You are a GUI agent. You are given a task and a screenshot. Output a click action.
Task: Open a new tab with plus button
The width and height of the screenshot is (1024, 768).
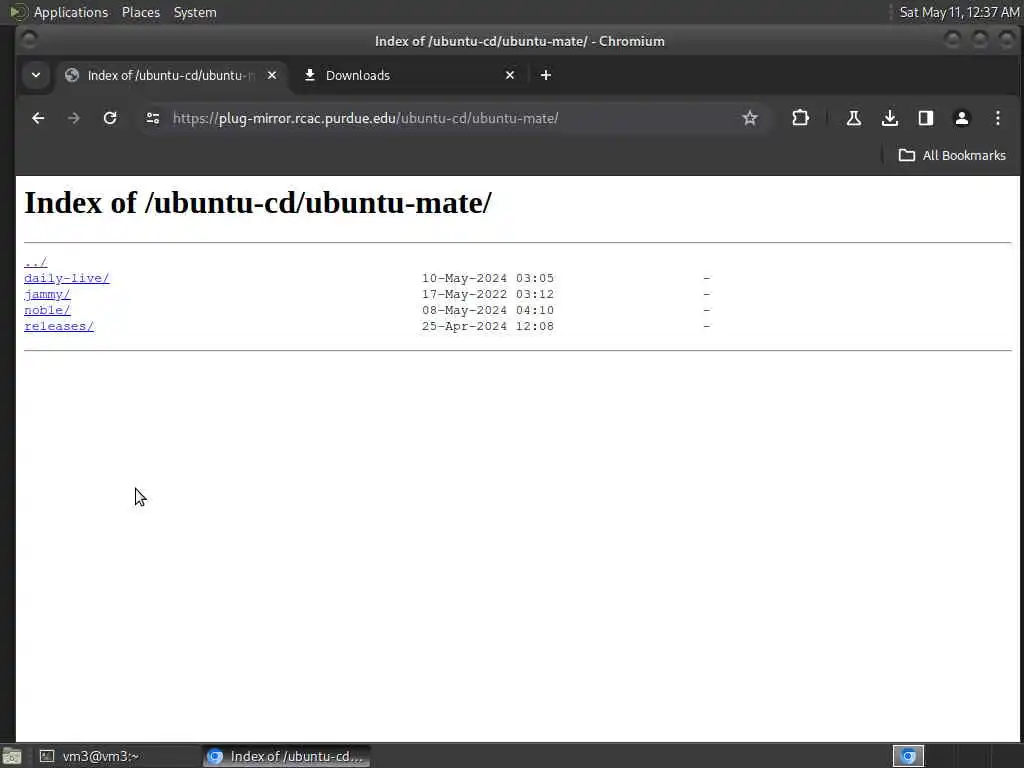(546, 75)
